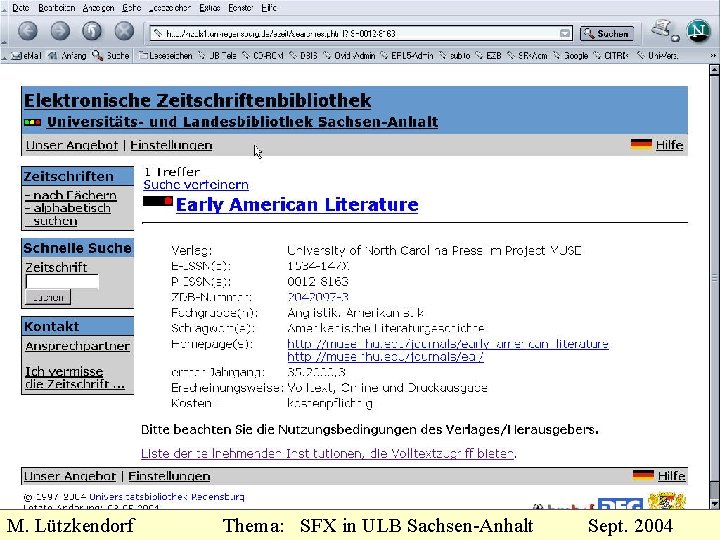Screen dimensions: 720x540
Task: Open the EZB bookmark
Action: tap(489, 56)
